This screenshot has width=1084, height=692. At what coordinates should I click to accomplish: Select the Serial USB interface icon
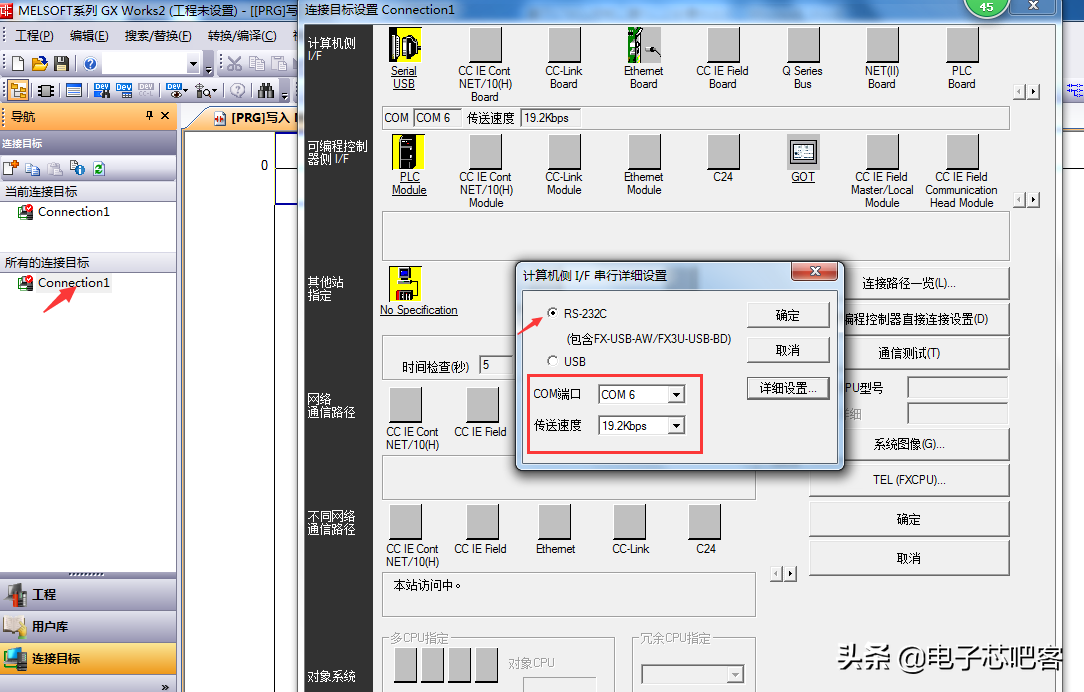[404, 46]
